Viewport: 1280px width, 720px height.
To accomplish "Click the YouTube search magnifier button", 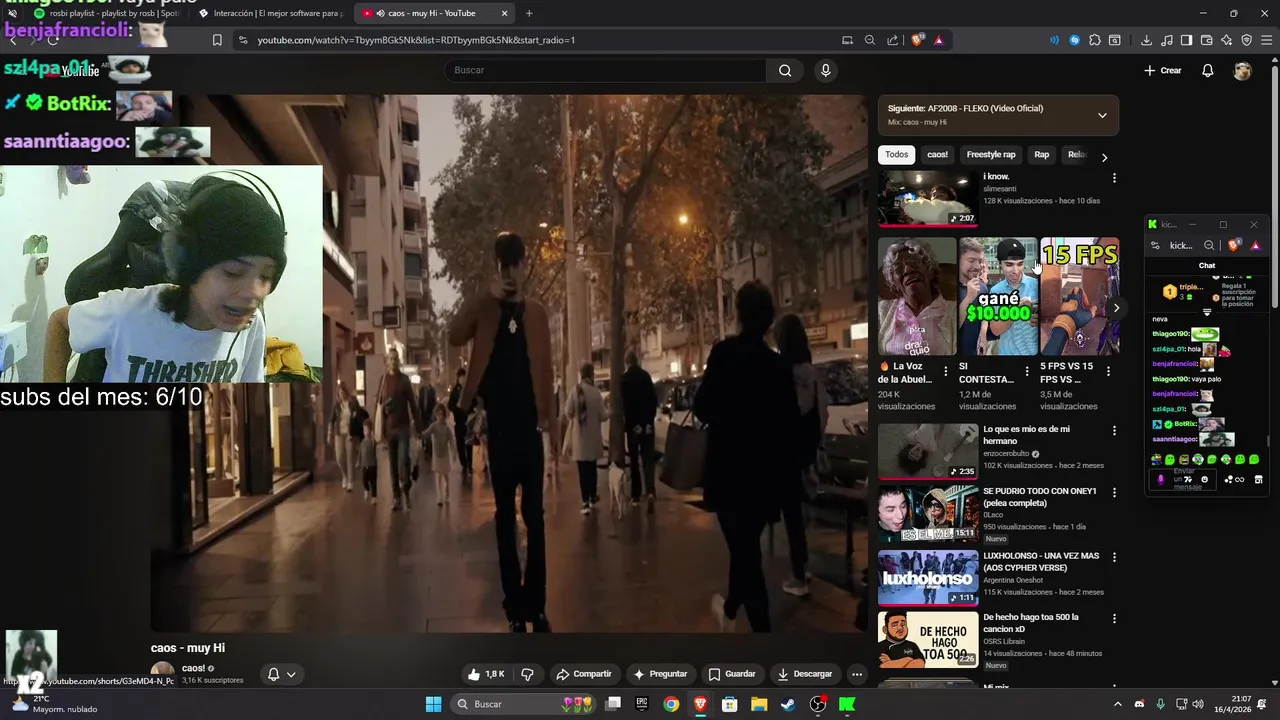I will click(x=785, y=70).
